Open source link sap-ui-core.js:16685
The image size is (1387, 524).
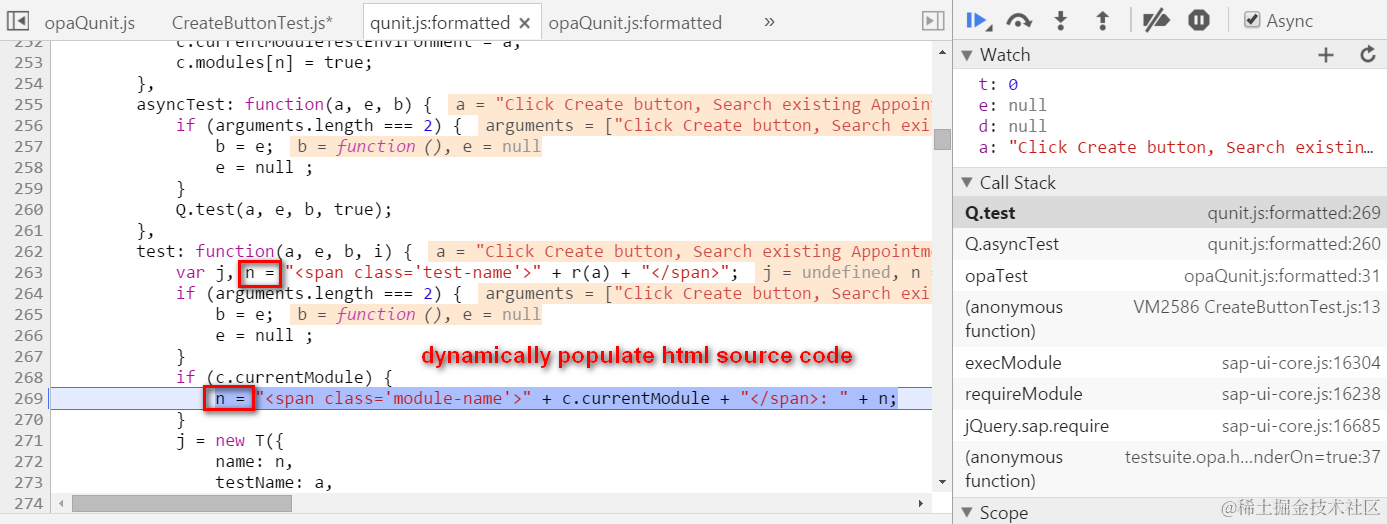1301,426
